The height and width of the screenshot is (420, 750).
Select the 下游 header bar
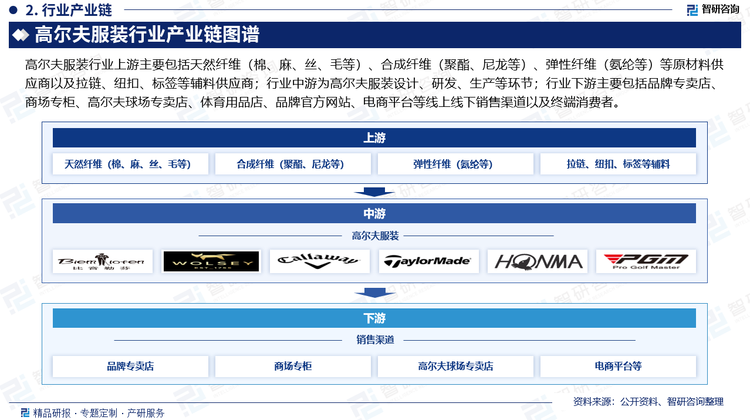(374, 318)
